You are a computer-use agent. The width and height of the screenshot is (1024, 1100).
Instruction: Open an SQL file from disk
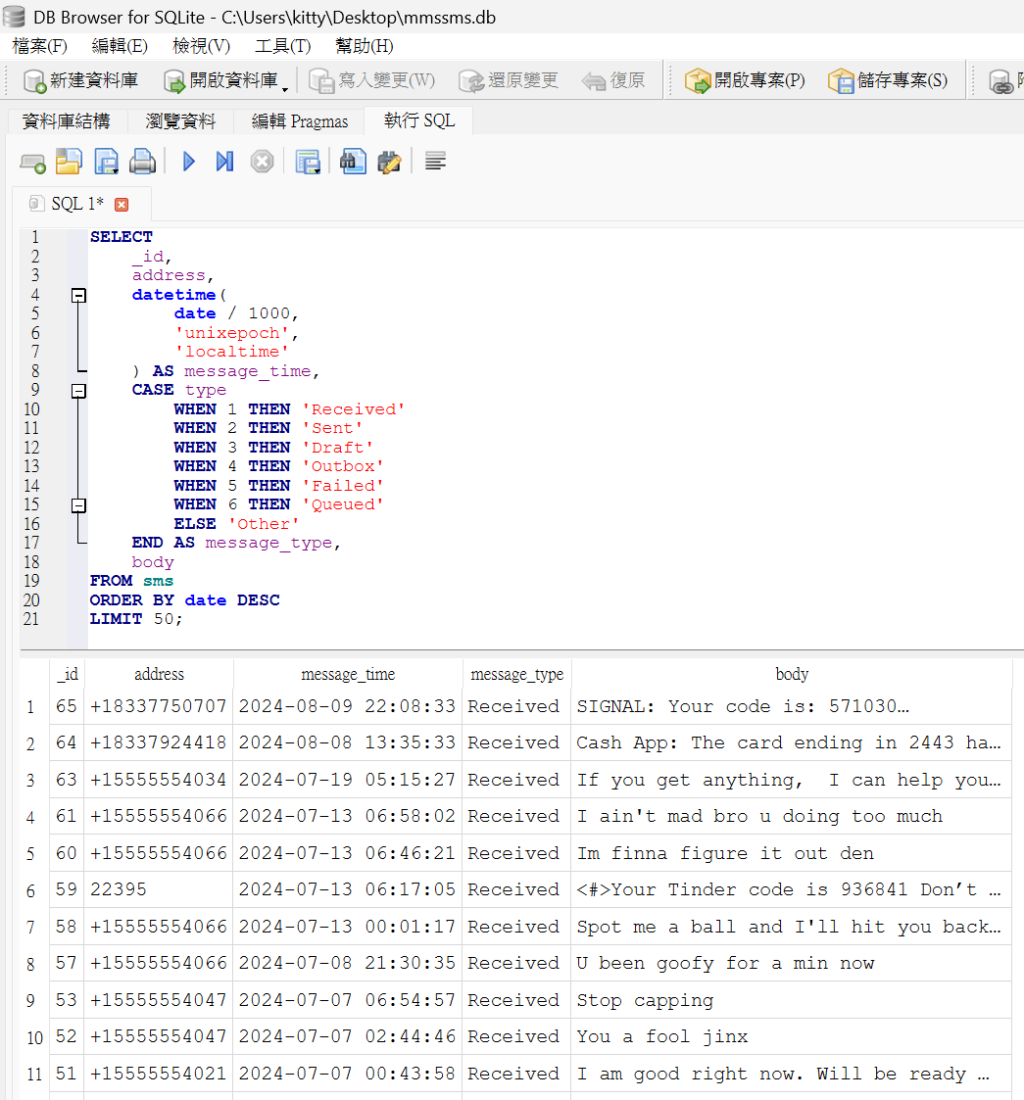click(x=69, y=162)
